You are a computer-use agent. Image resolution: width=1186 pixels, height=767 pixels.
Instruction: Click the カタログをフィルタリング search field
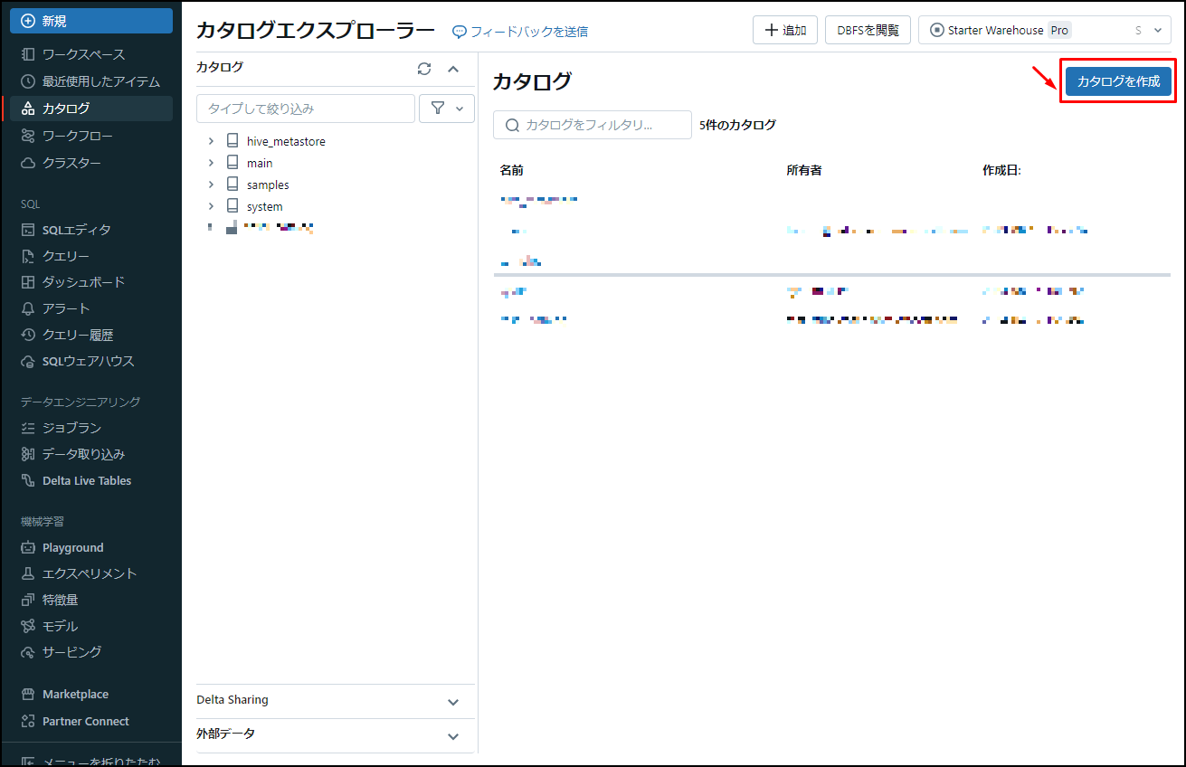coord(592,125)
